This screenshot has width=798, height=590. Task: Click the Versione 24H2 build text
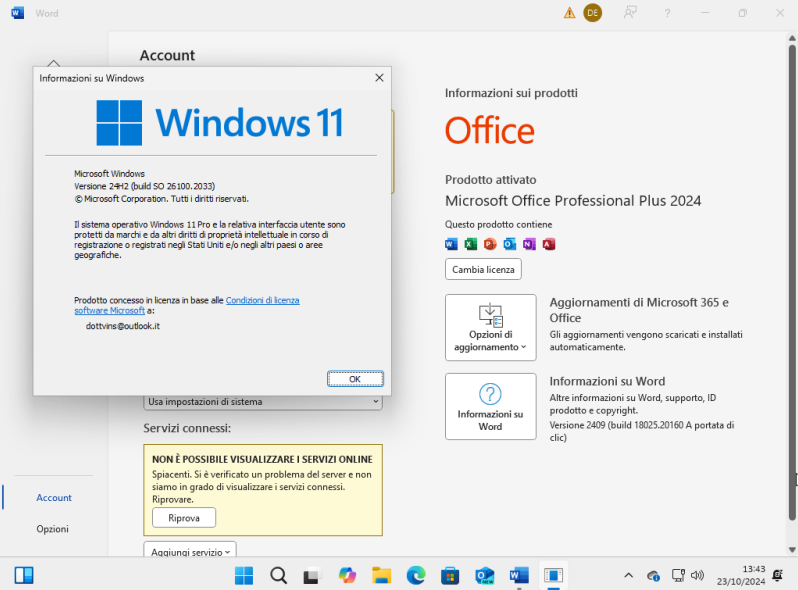click(x=145, y=186)
